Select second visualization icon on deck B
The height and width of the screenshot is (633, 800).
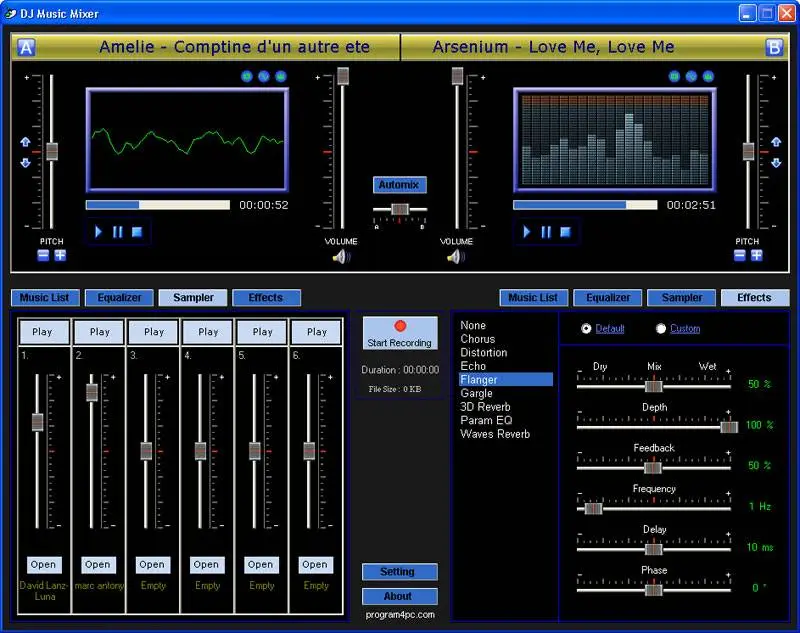tap(691, 77)
